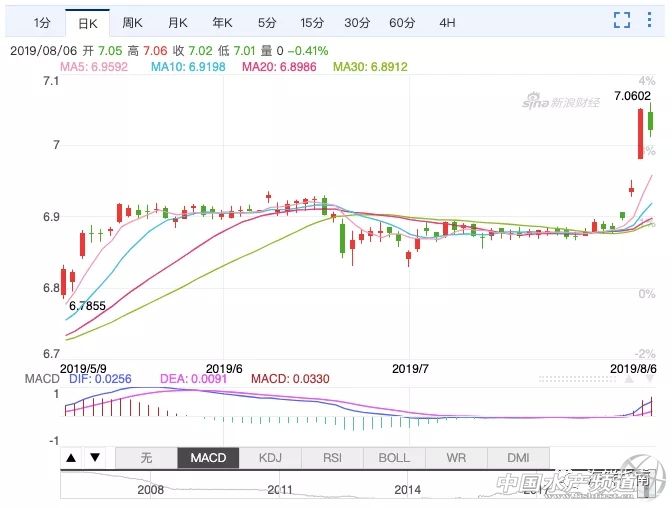Select the 日K daily chart tab

pyautogui.click(x=84, y=22)
